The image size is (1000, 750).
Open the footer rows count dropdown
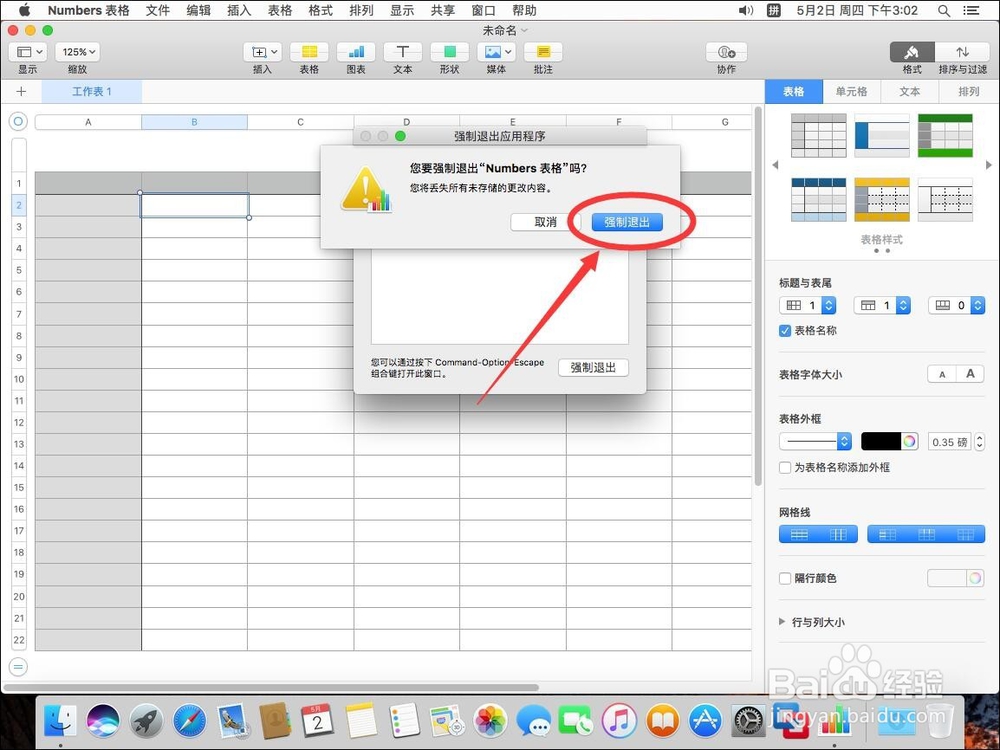[x=957, y=305]
